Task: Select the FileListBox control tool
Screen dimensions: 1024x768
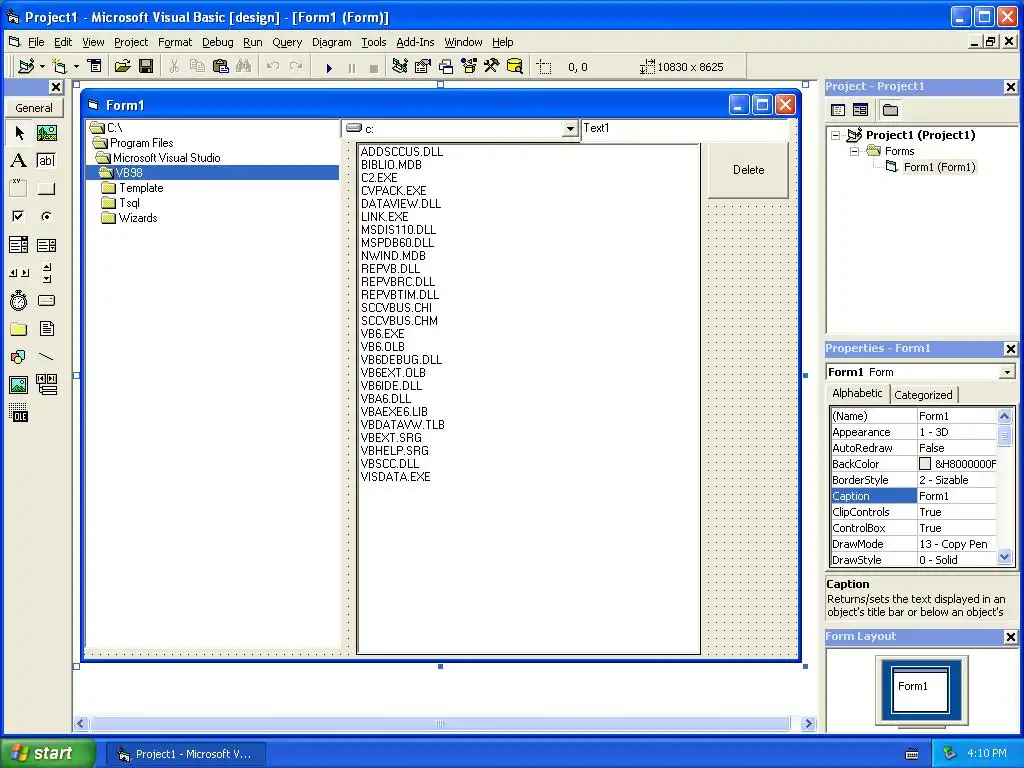Action: [46, 328]
